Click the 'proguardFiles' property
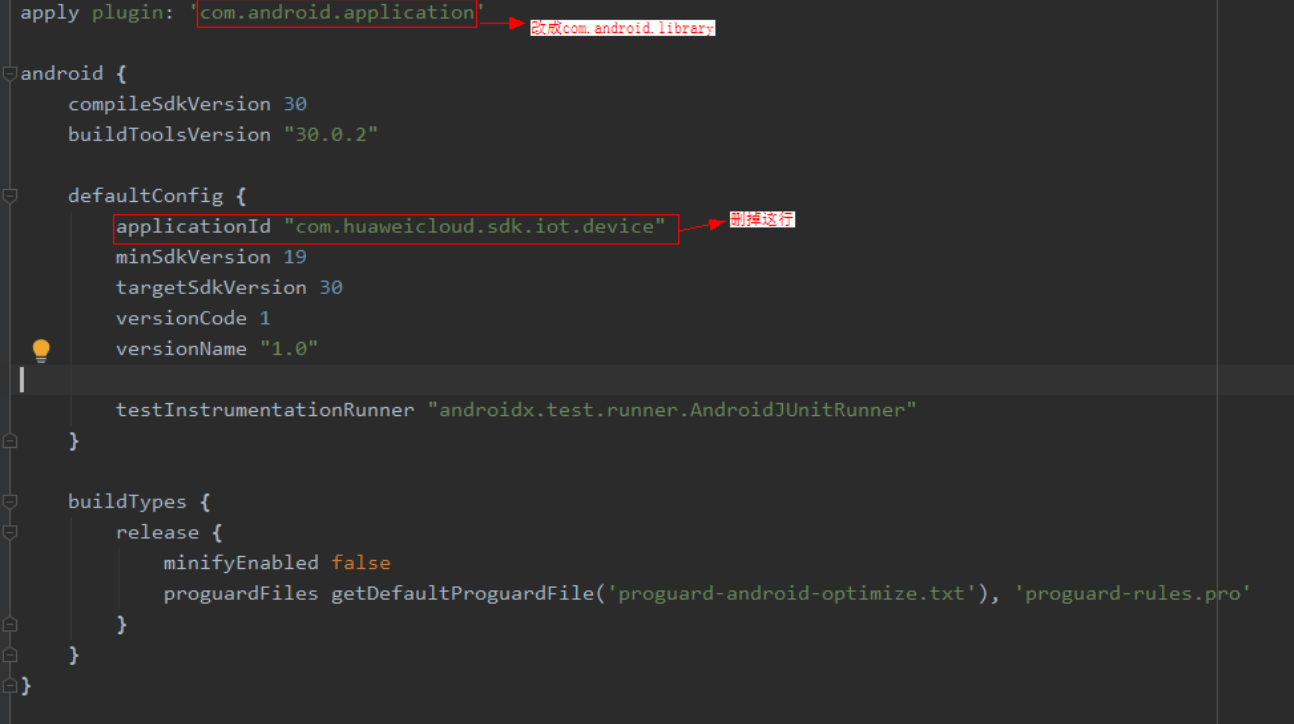The height and width of the screenshot is (724, 1294). pyautogui.click(x=241, y=594)
